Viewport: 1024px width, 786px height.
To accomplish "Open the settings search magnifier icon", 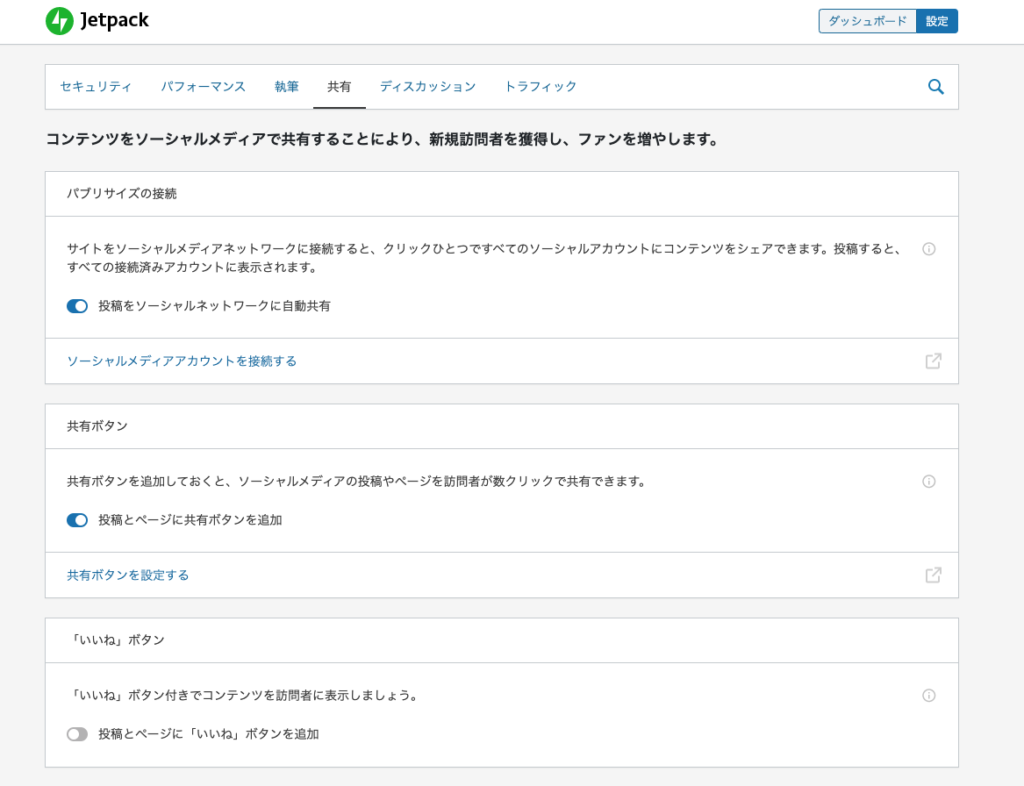I will [935, 87].
